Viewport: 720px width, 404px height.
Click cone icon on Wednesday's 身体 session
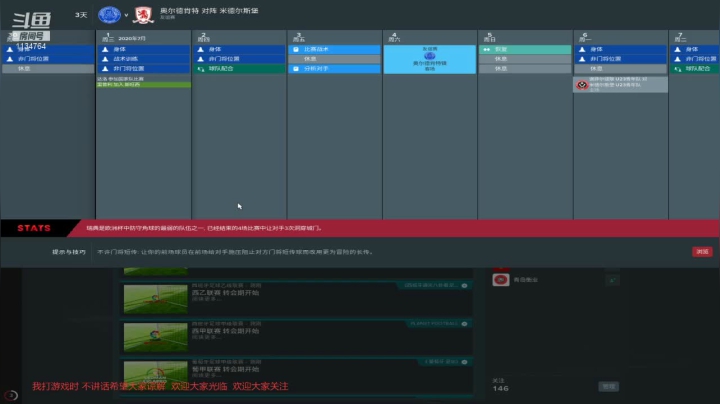point(105,49)
